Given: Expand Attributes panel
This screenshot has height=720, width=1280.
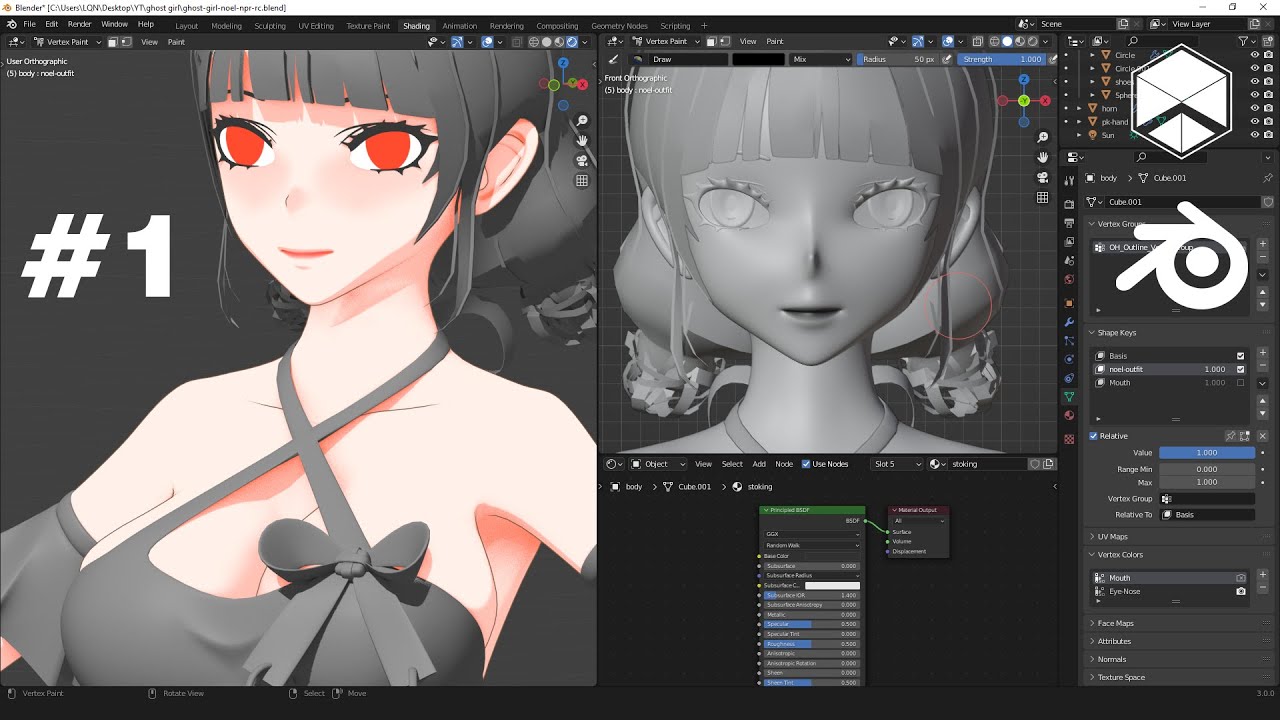Looking at the screenshot, I should [x=1114, y=641].
